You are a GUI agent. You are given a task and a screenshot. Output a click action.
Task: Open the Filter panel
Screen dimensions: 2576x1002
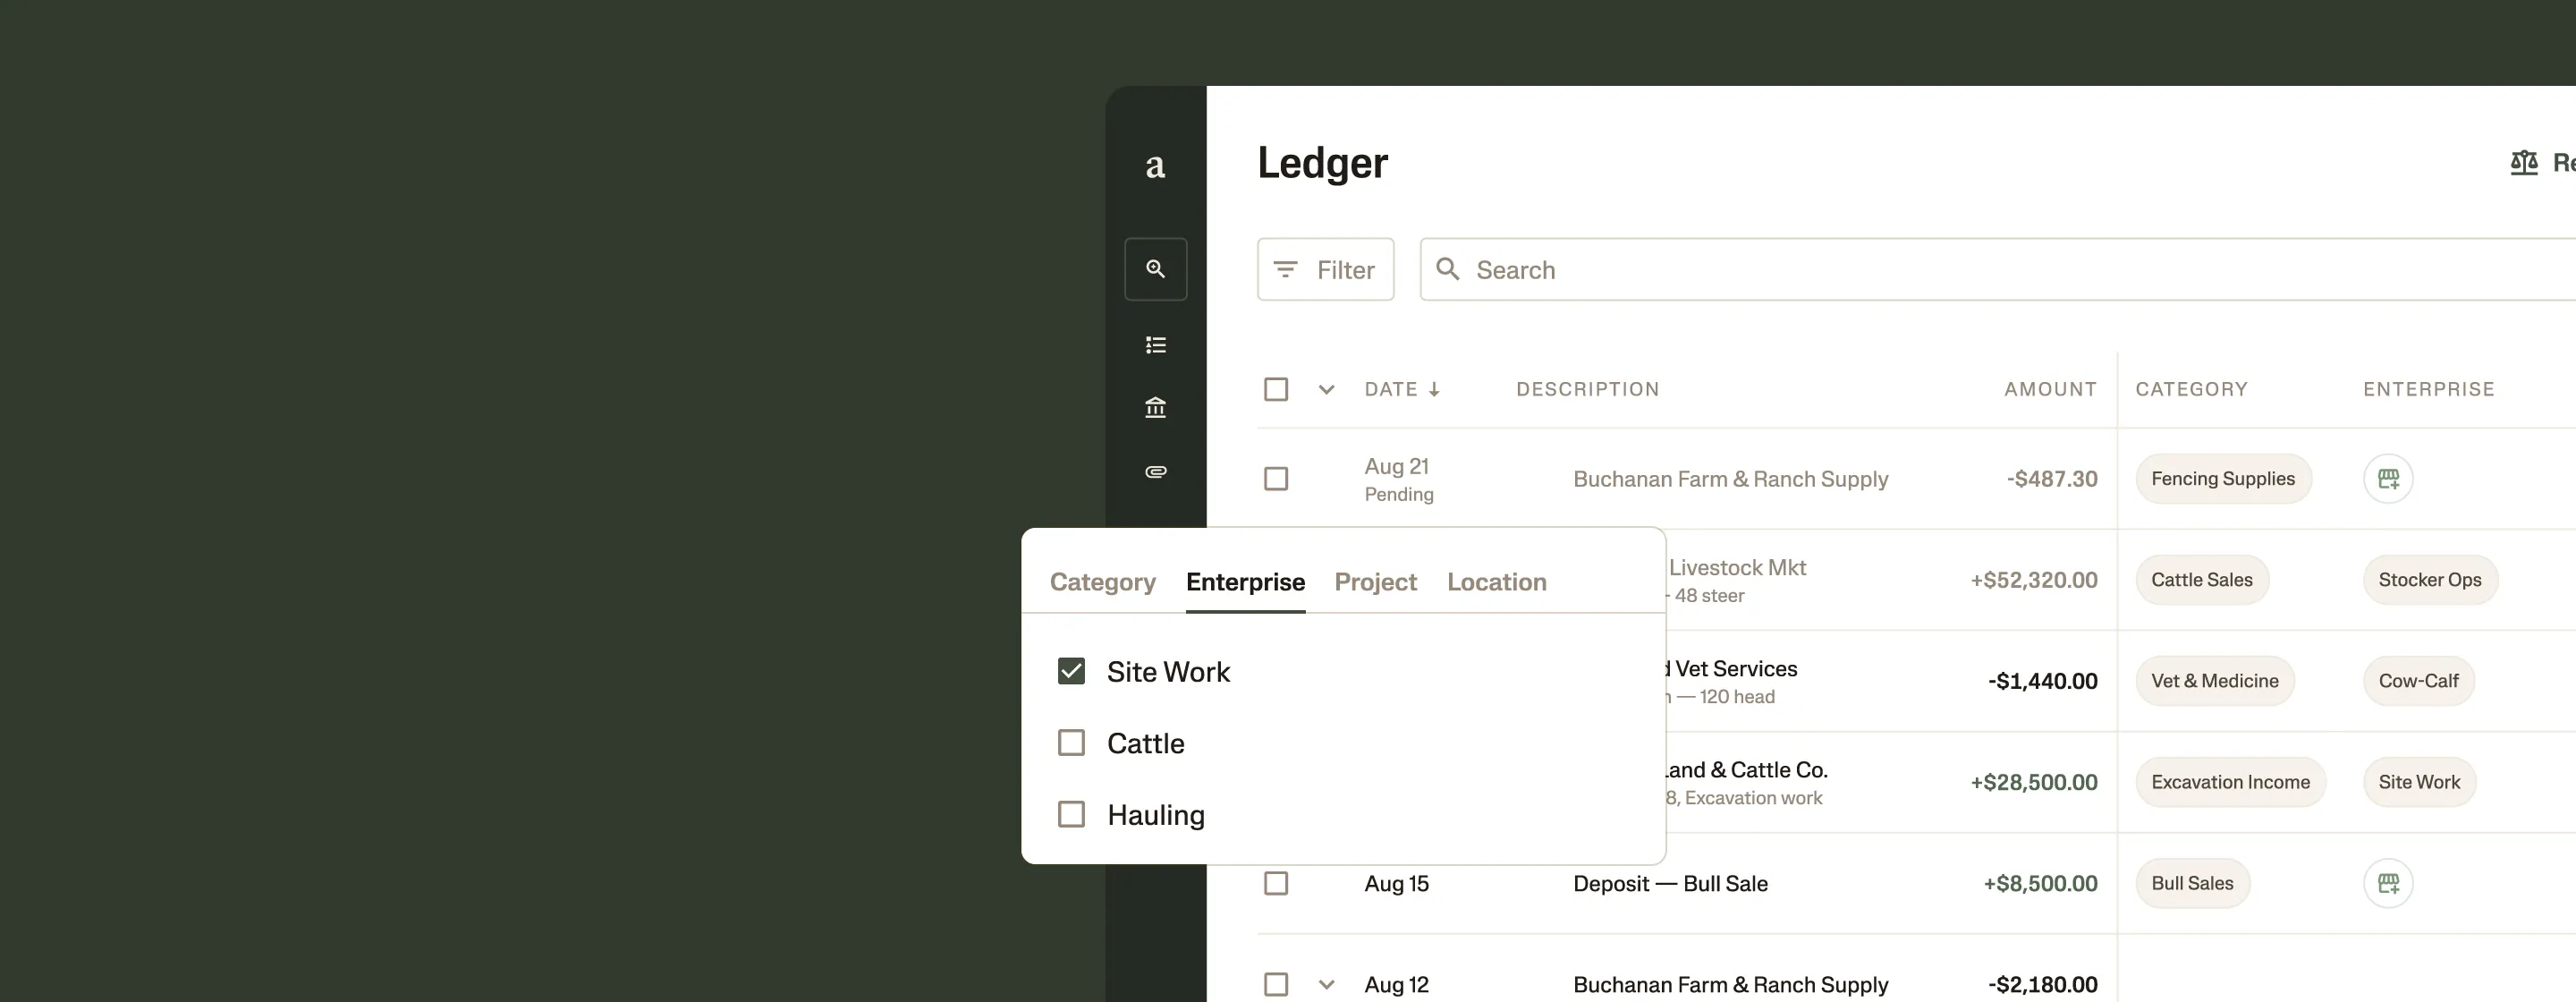[1325, 268]
